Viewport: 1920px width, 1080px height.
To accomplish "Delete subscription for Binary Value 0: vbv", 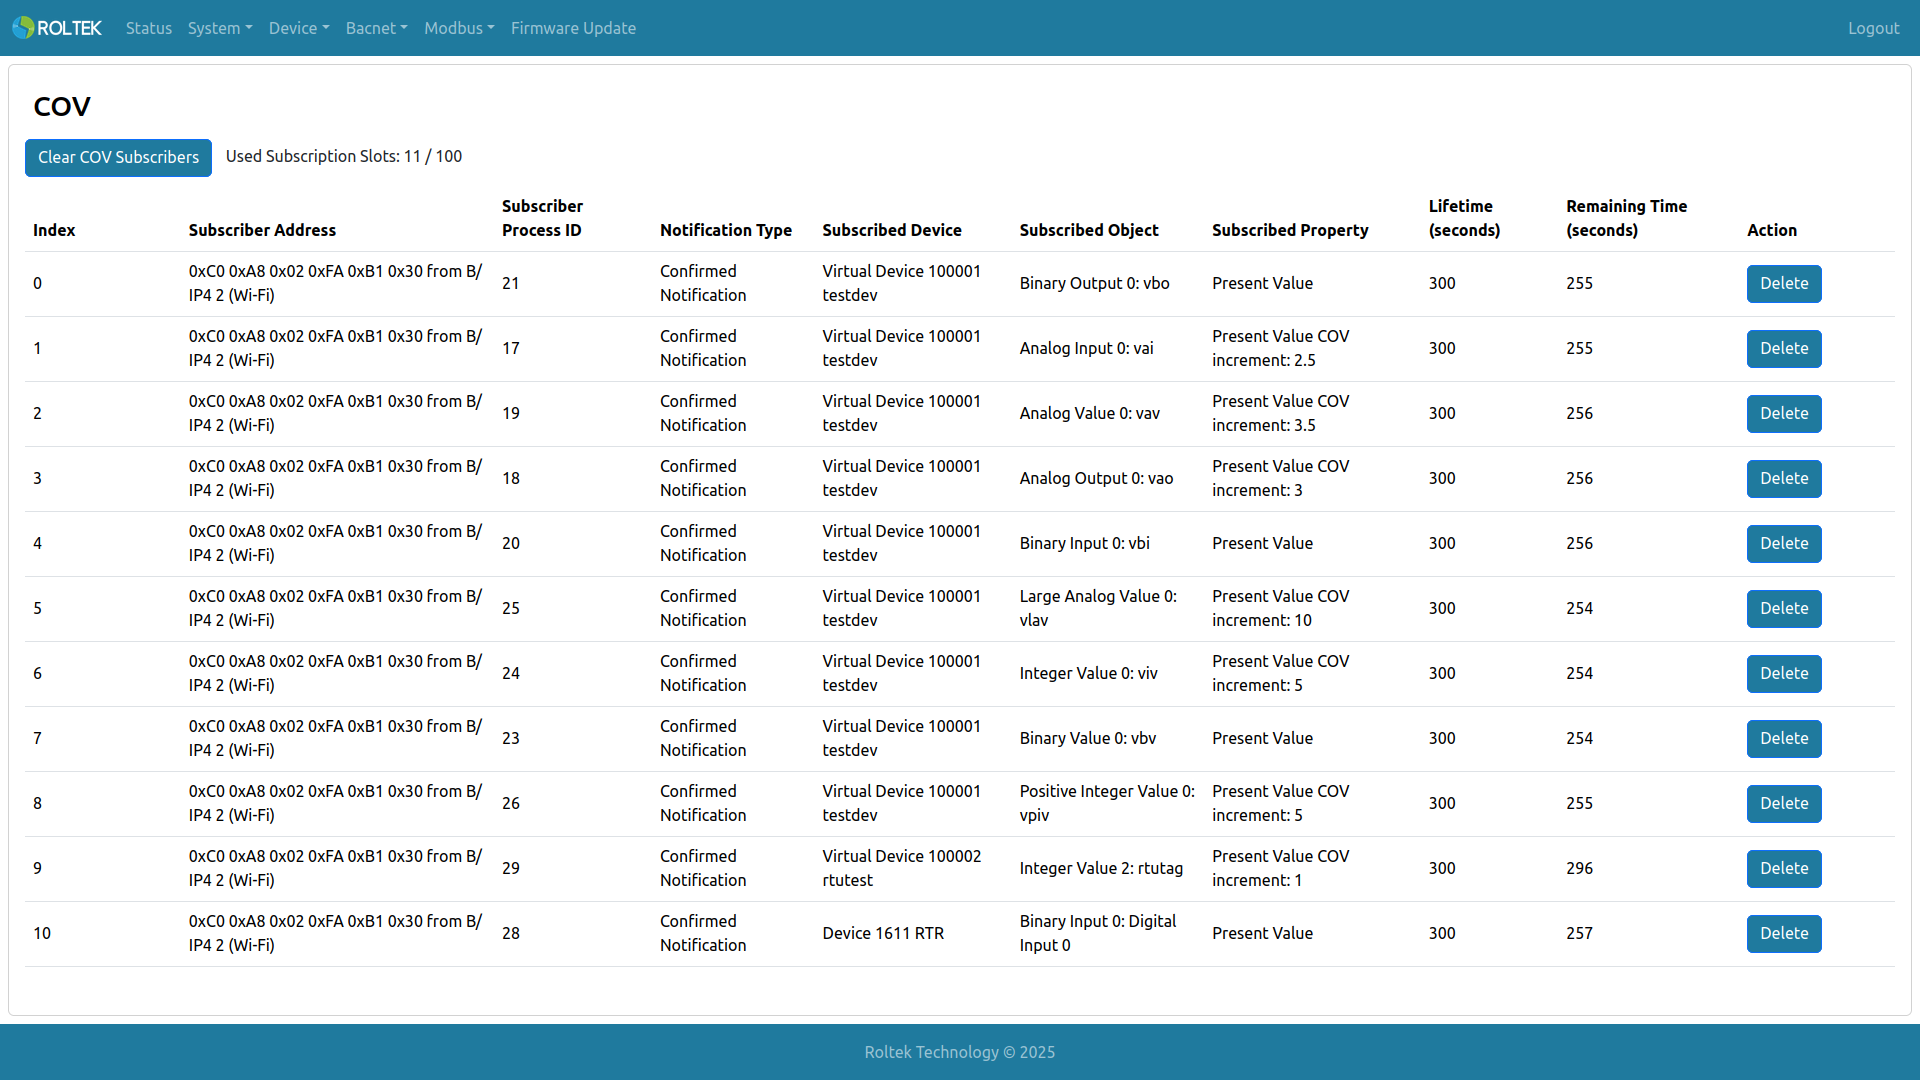I will point(1784,738).
